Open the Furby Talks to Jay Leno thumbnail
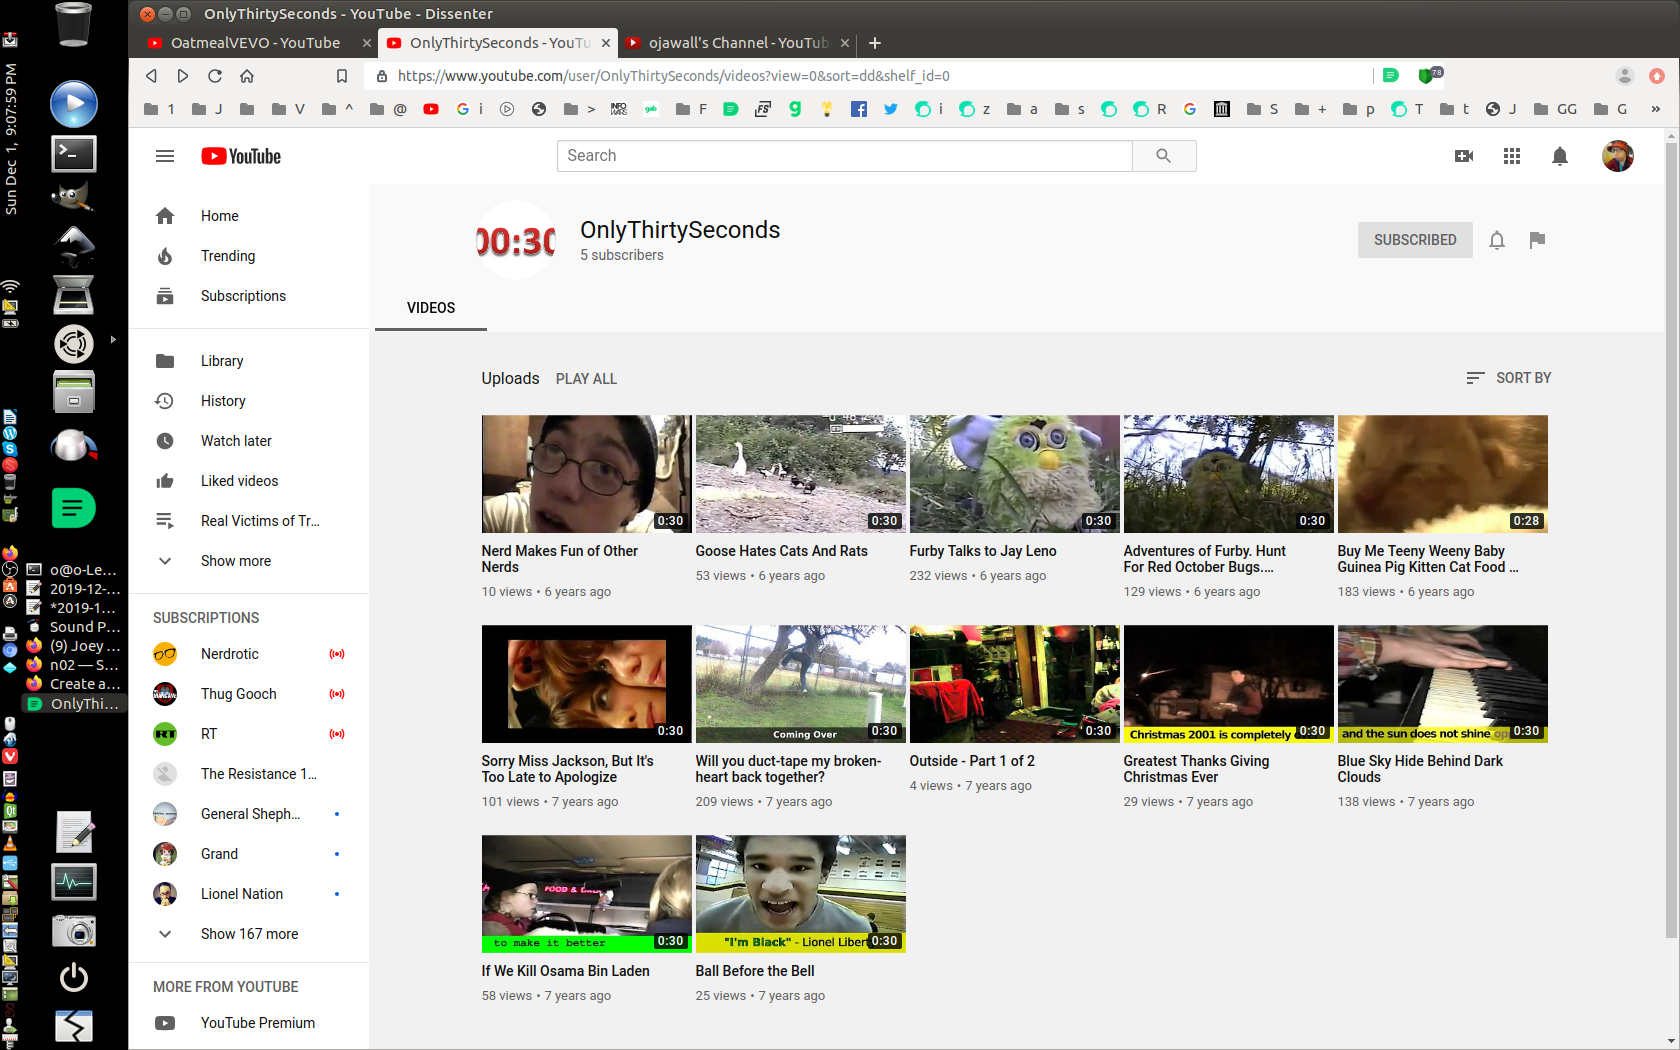 (1014, 474)
